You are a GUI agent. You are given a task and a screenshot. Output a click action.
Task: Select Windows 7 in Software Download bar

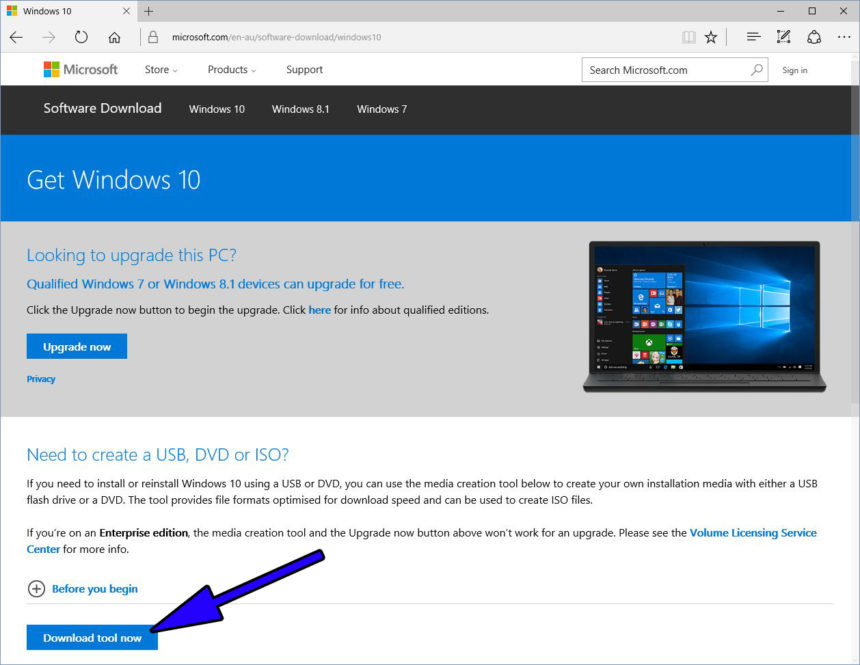tap(382, 109)
